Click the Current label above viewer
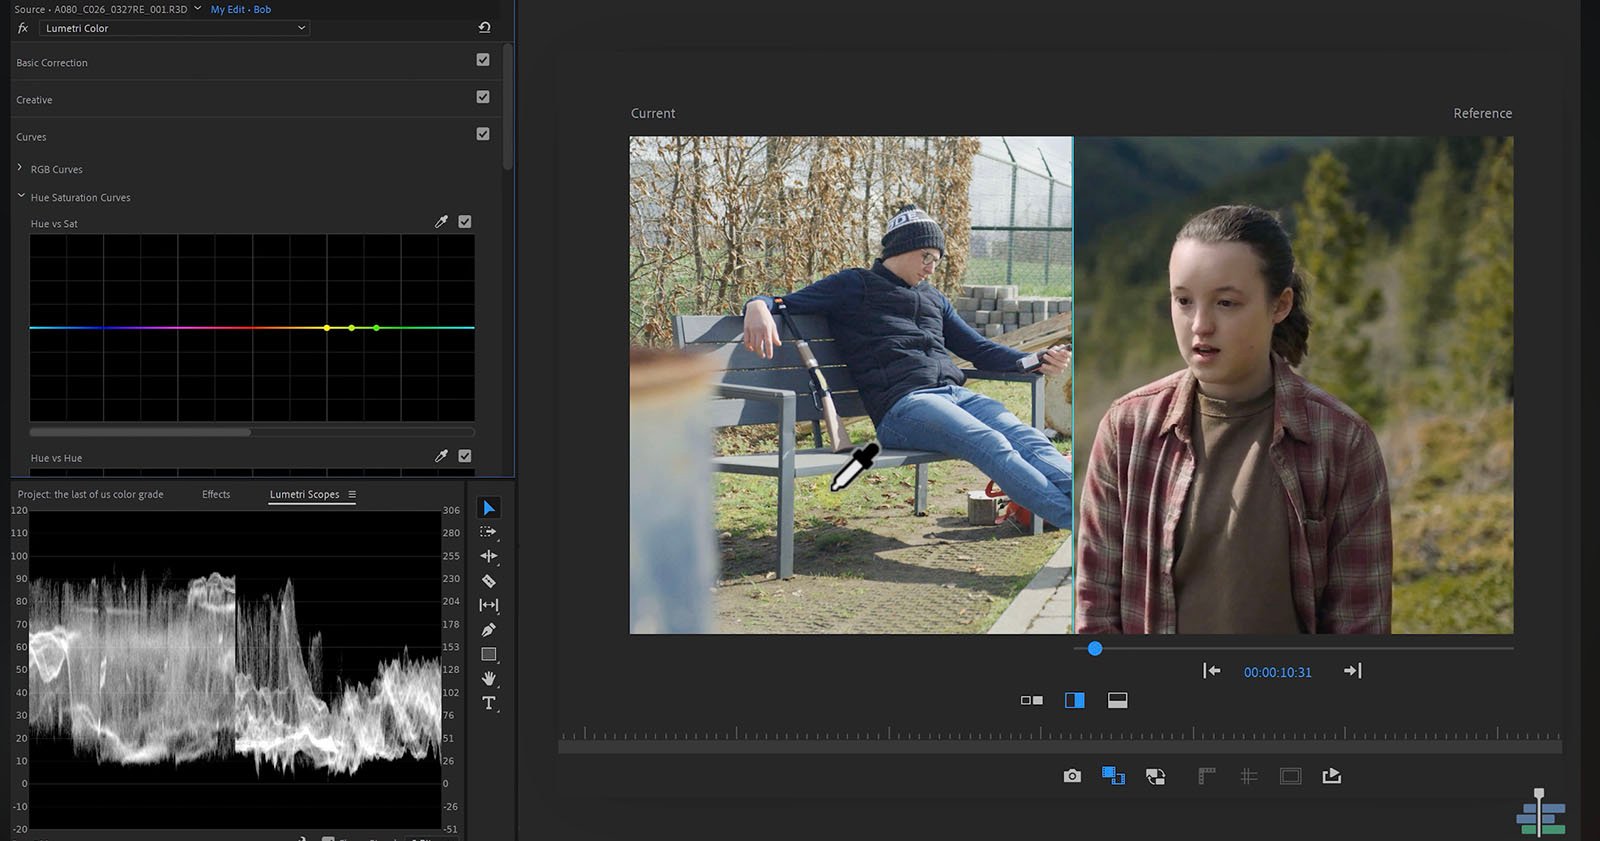 click(653, 113)
